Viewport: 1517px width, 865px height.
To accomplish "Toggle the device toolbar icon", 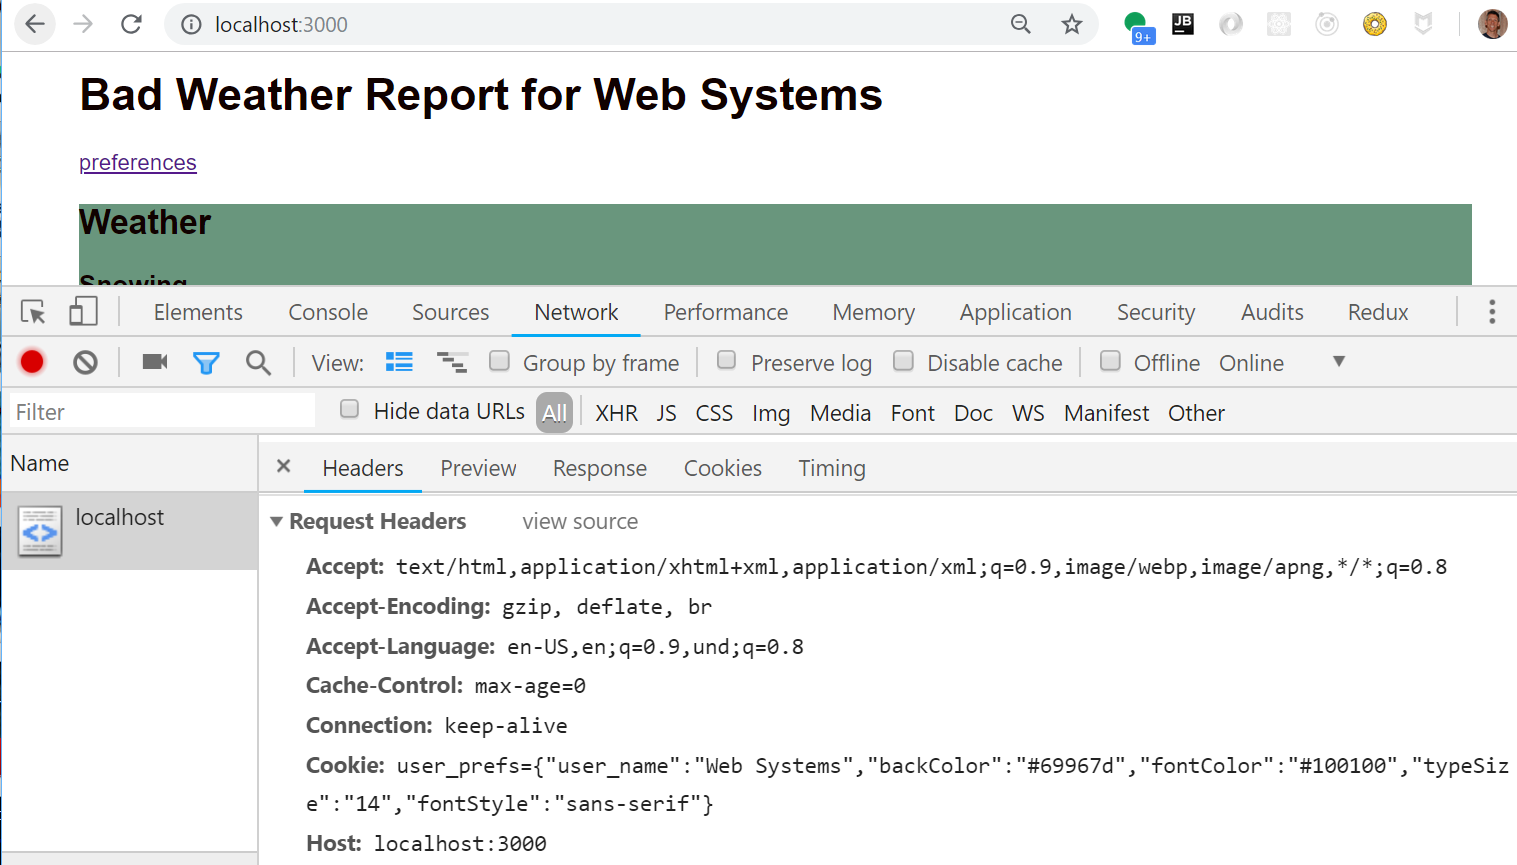I will tap(83, 312).
